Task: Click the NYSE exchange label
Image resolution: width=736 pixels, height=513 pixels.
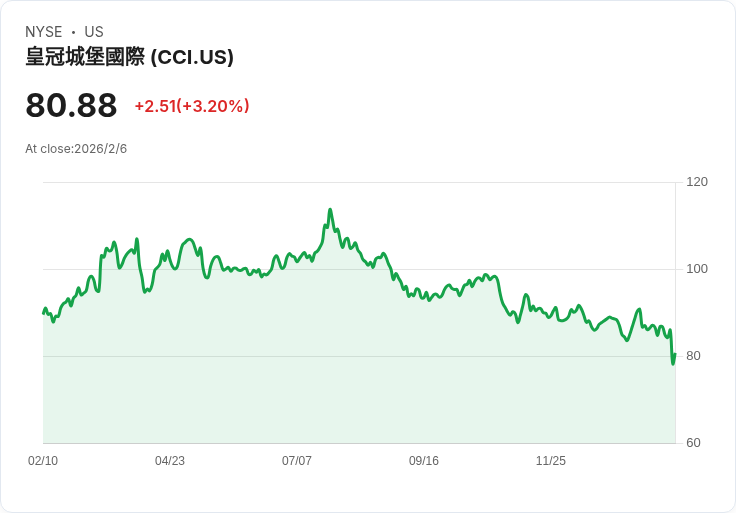Action: [x=44, y=32]
